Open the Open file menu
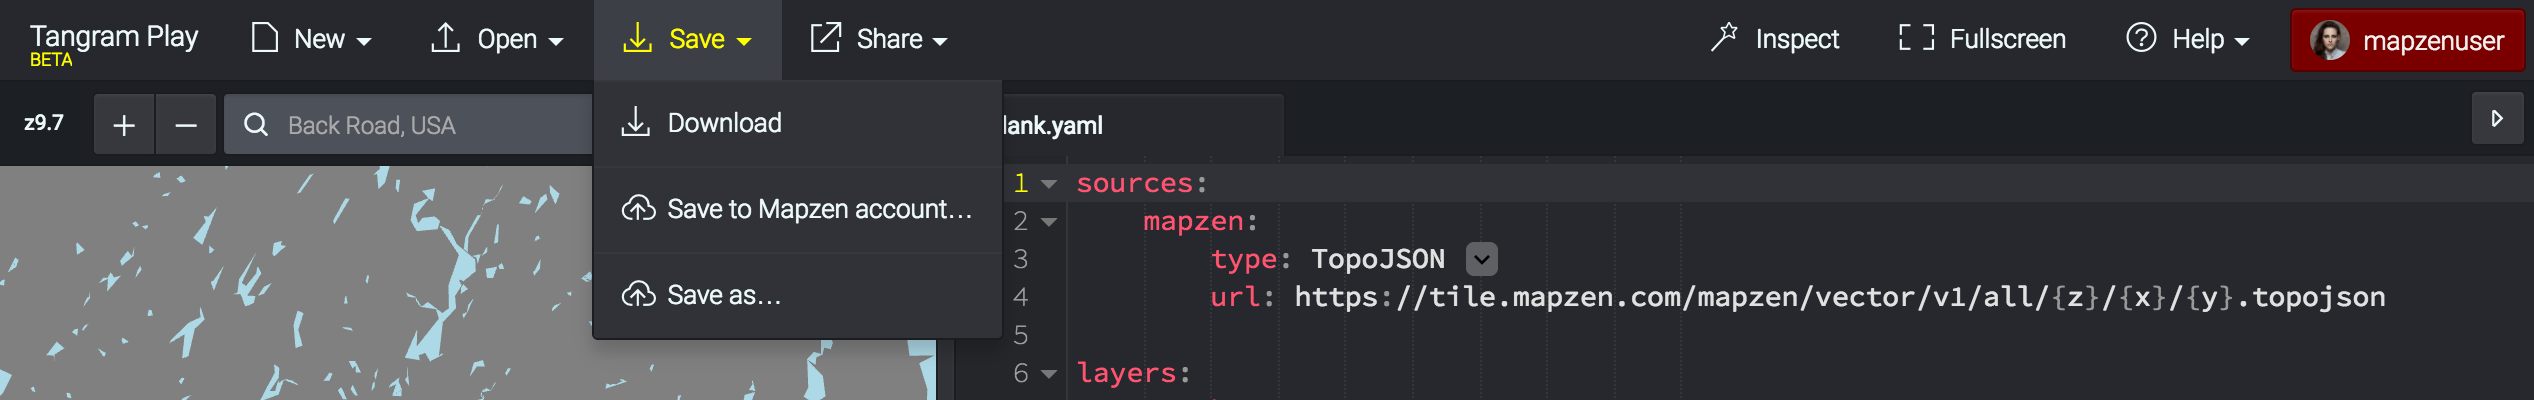Image resolution: width=2534 pixels, height=400 pixels. pos(497,39)
